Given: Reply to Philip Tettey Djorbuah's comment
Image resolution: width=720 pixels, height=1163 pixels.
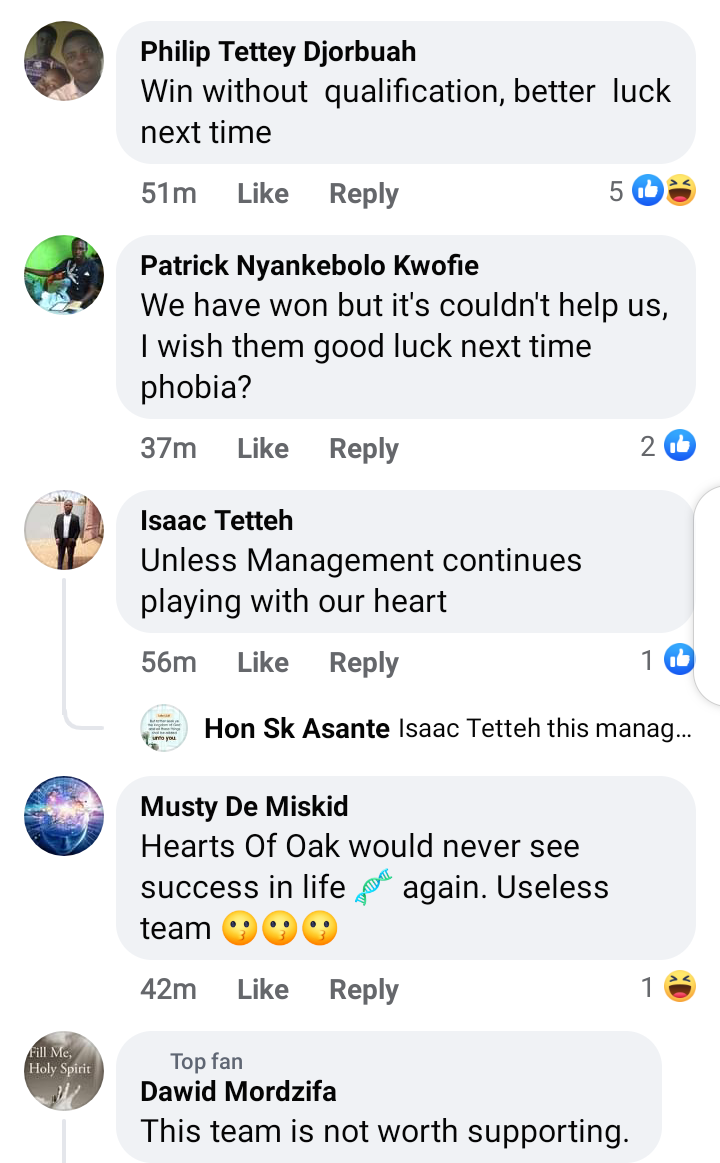Looking at the screenshot, I should [x=364, y=193].
